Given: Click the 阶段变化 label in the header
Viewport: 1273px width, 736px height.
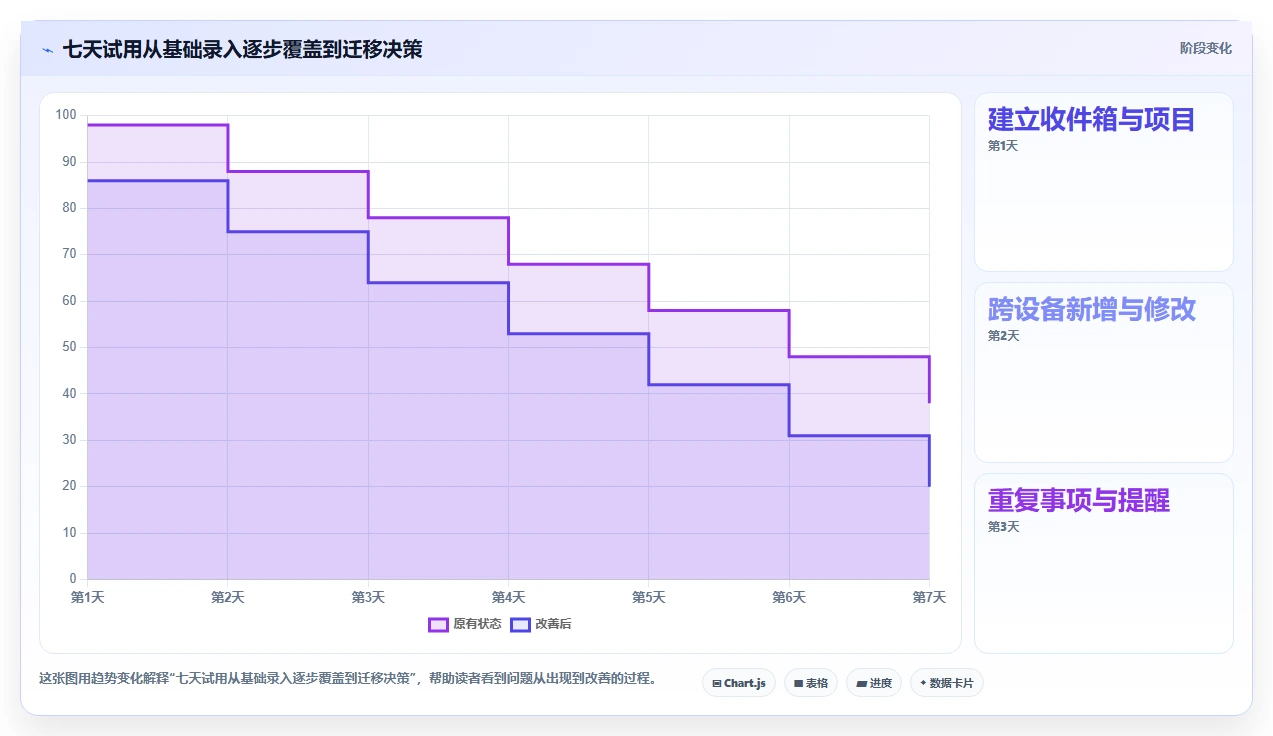Looking at the screenshot, I should click(x=1205, y=48).
